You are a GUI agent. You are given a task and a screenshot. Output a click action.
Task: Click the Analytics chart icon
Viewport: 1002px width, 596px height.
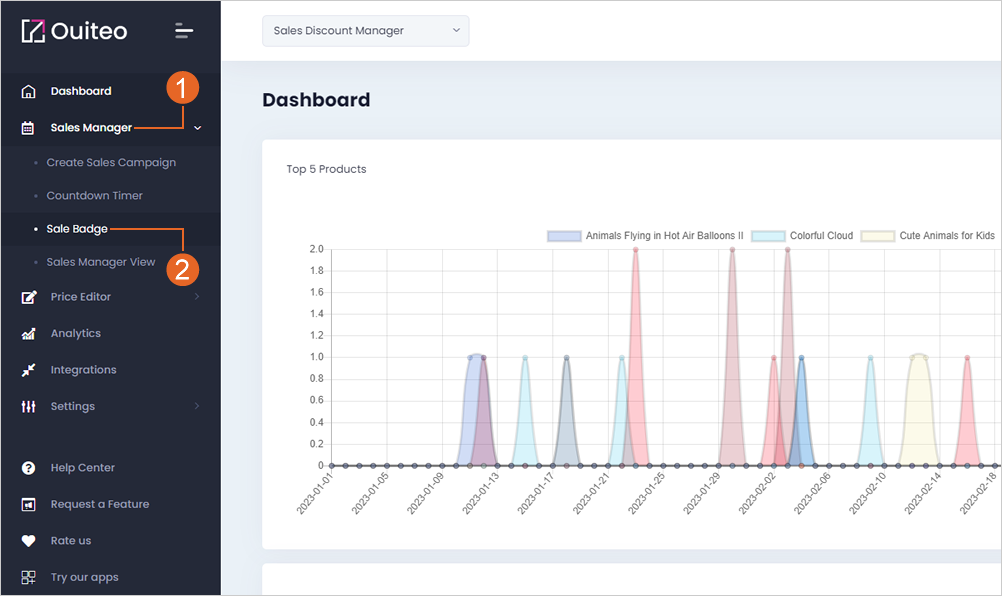pyautogui.click(x=28, y=333)
